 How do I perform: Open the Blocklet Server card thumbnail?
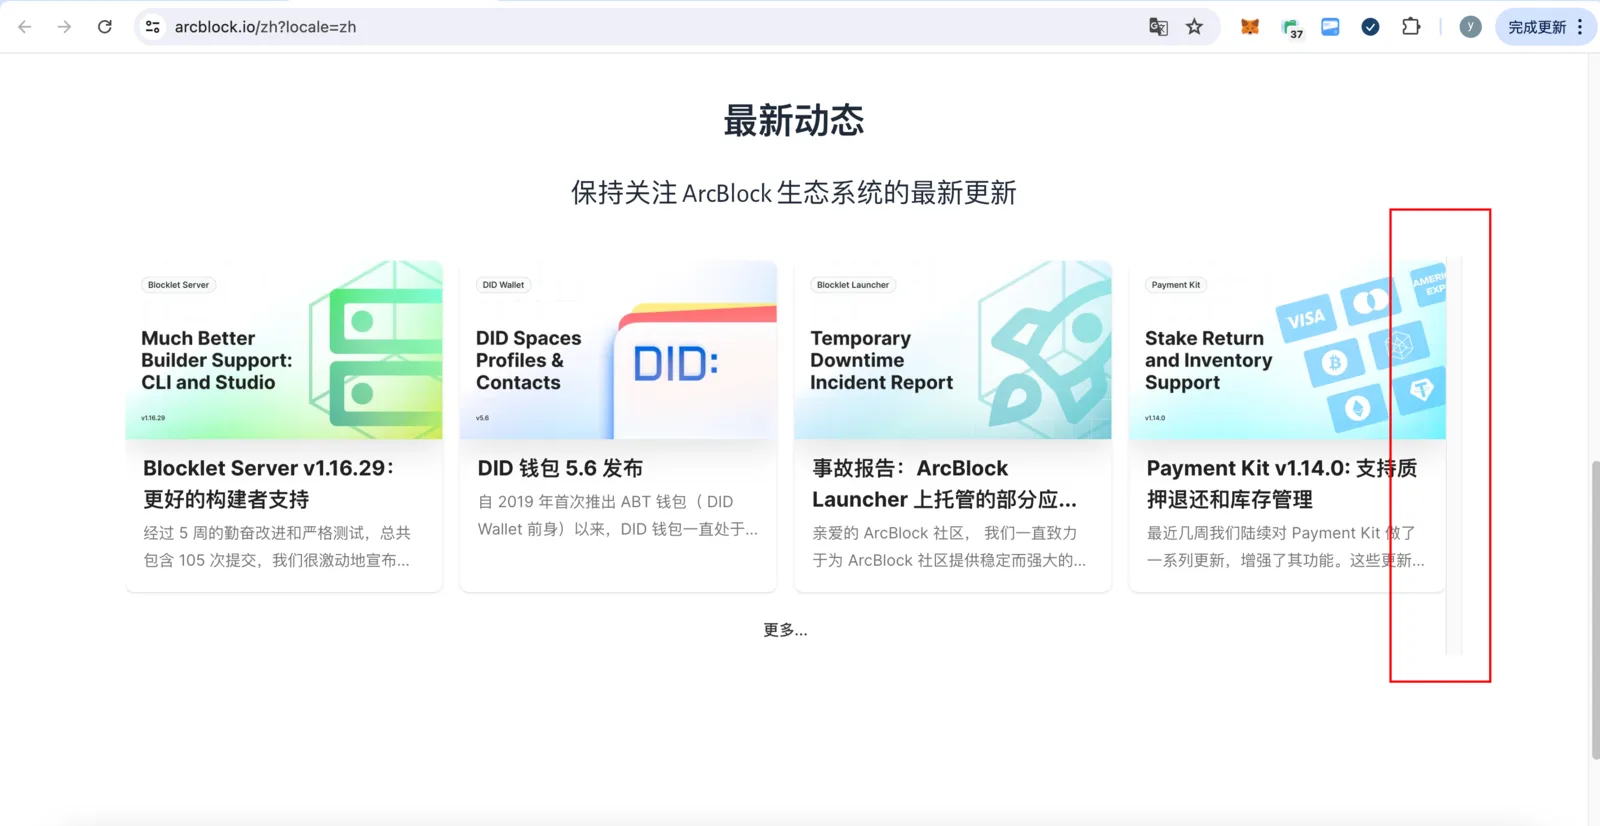pos(284,350)
